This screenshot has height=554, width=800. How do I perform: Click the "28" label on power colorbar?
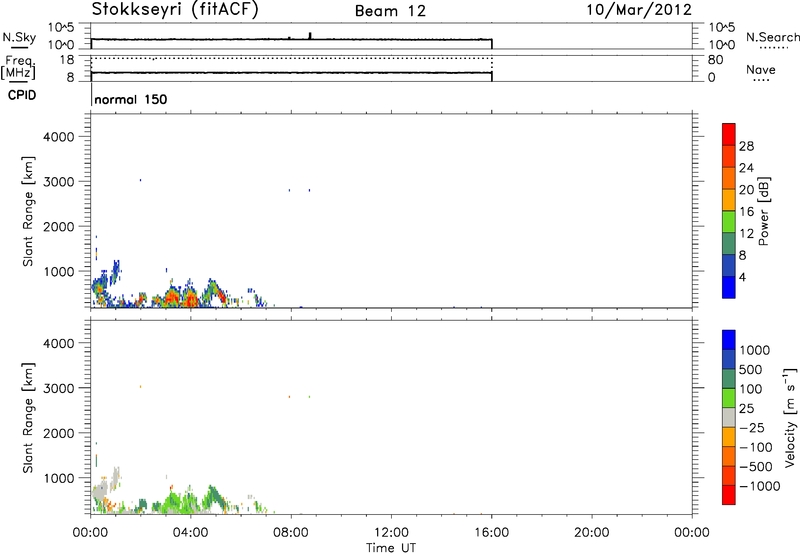click(x=746, y=146)
